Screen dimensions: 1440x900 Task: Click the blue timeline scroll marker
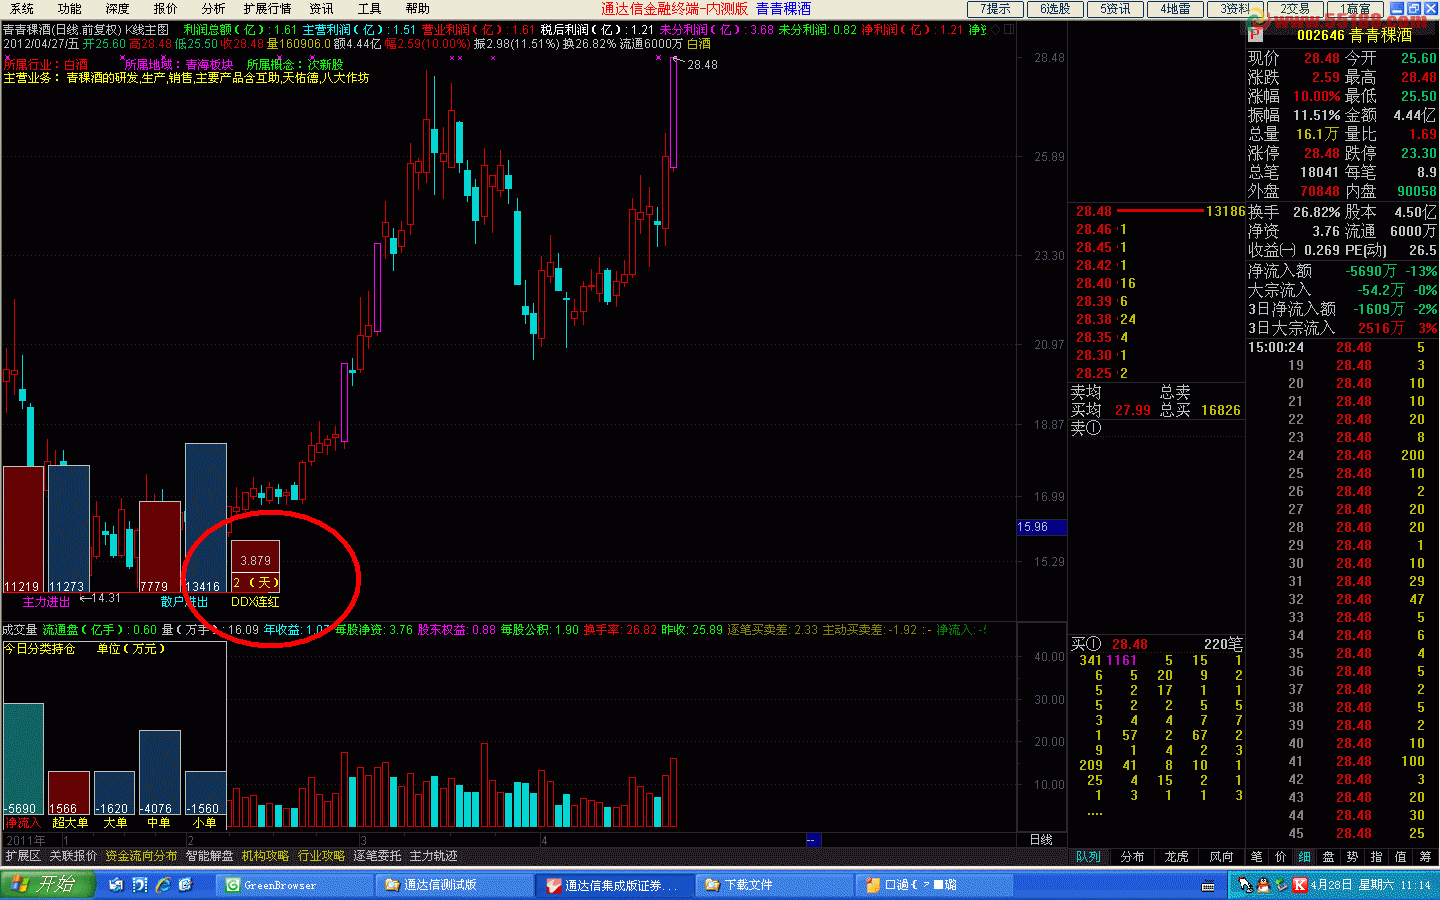pos(813,839)
